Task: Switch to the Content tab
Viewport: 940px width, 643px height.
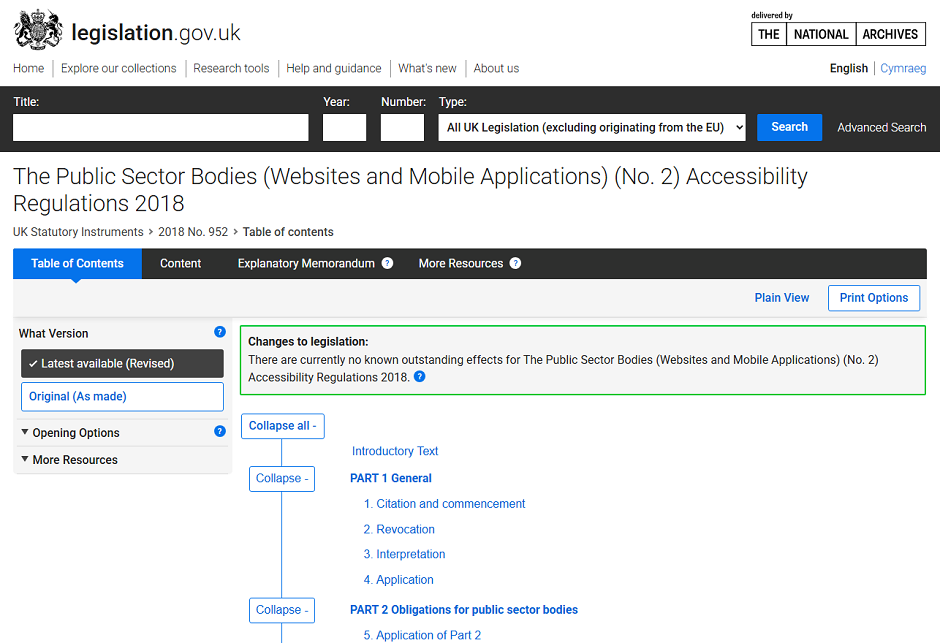Action: [x=180, y=264]
